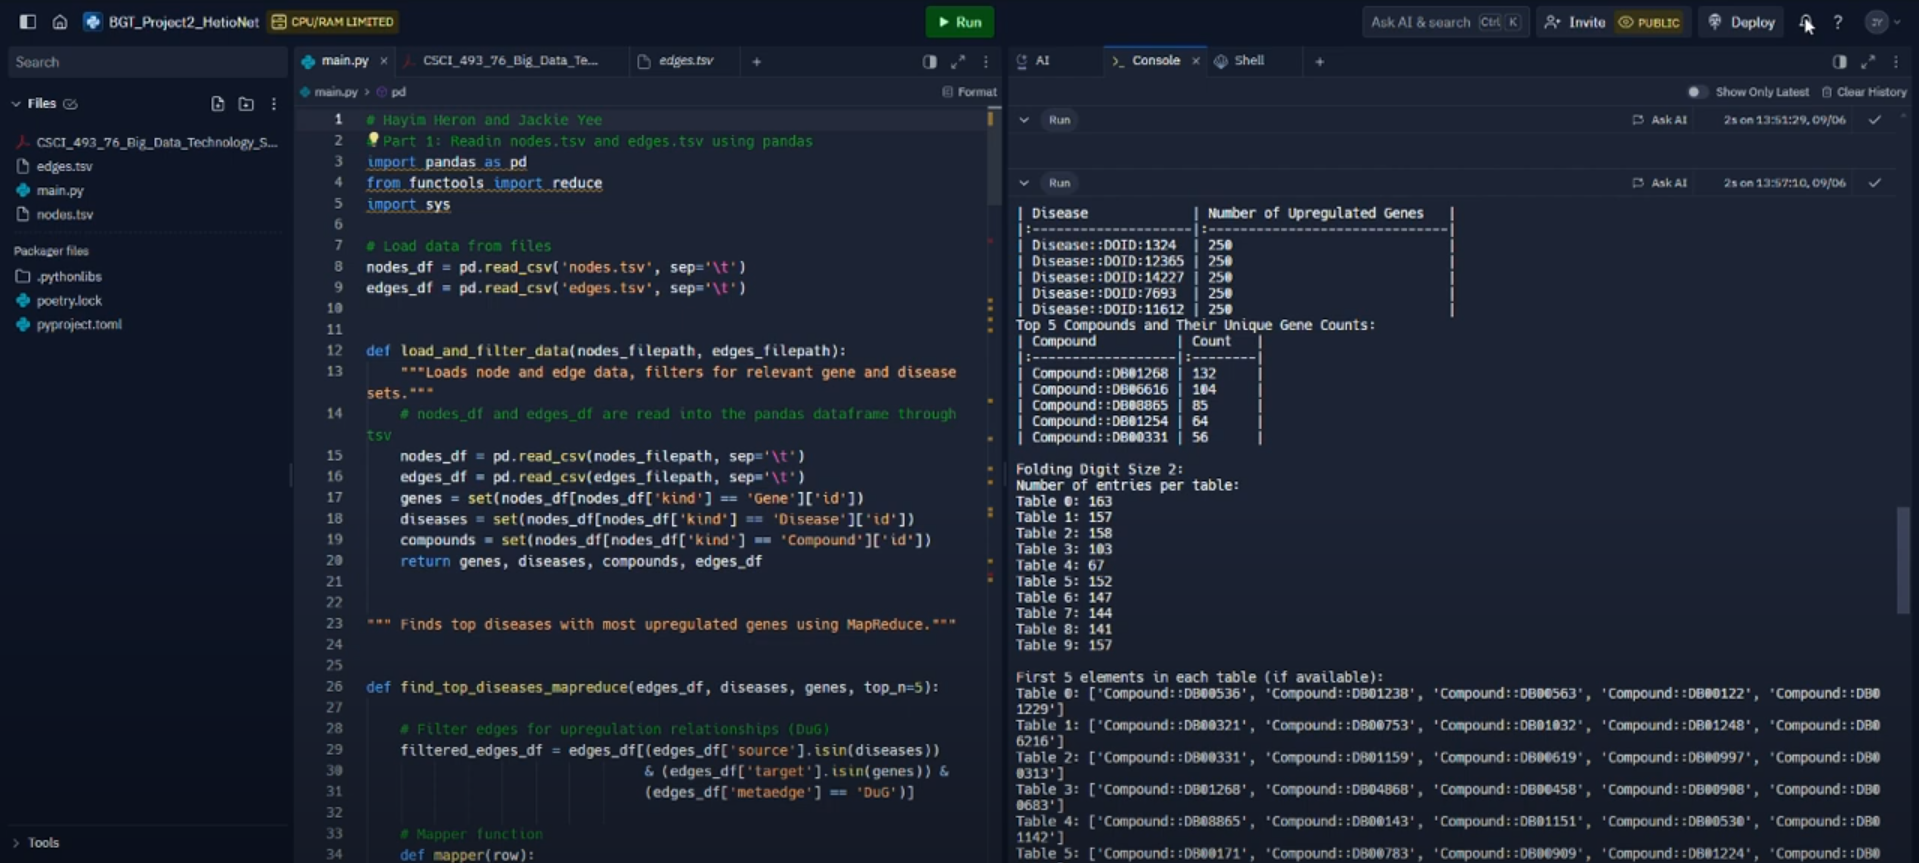Image resolution: width=1919 pixels, height=863 pixels.
Task: Click the file Search input field
Action: 147,62
